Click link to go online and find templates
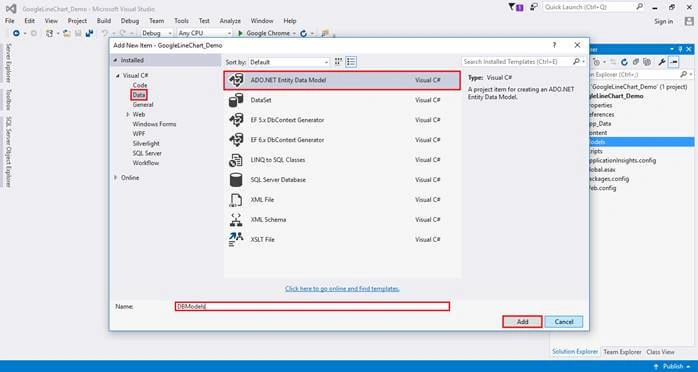Screen dimensions: 698x372 pos(342,288)
